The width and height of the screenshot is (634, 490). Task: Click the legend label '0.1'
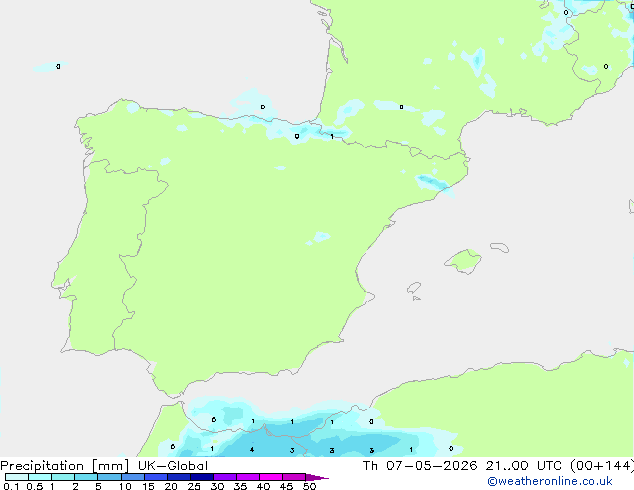point(11,486)
